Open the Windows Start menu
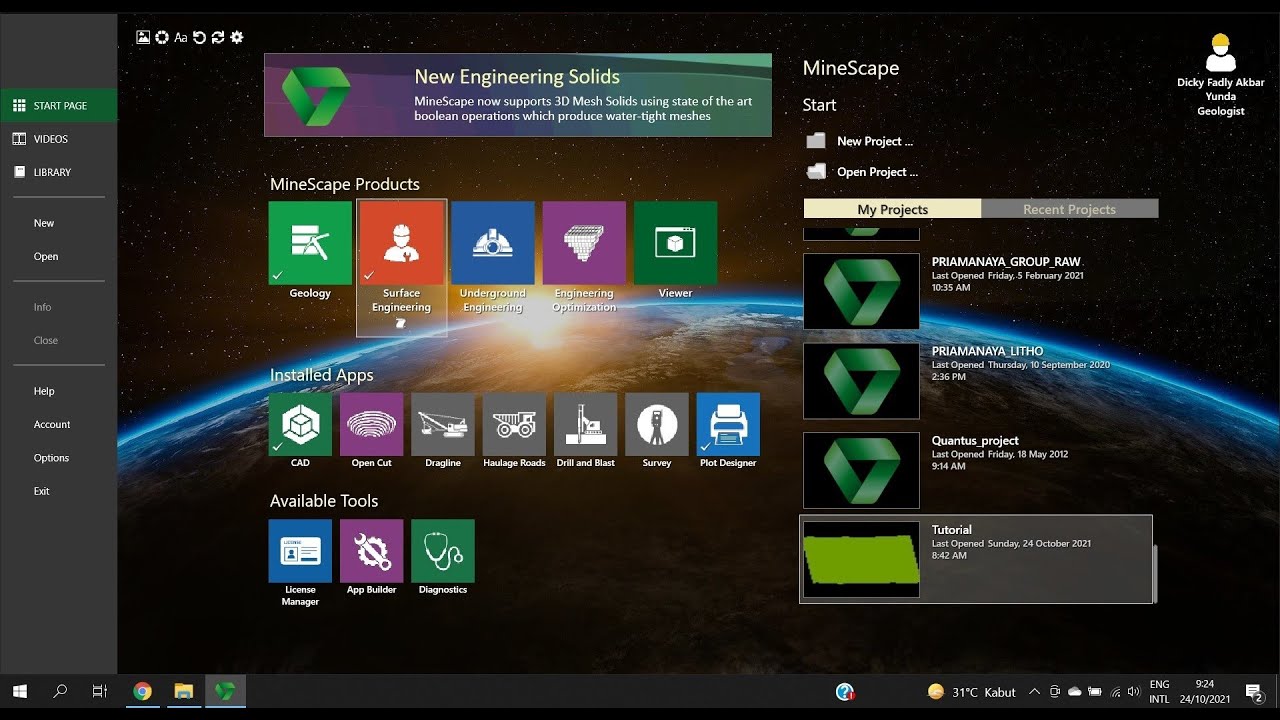 [19, 691]
